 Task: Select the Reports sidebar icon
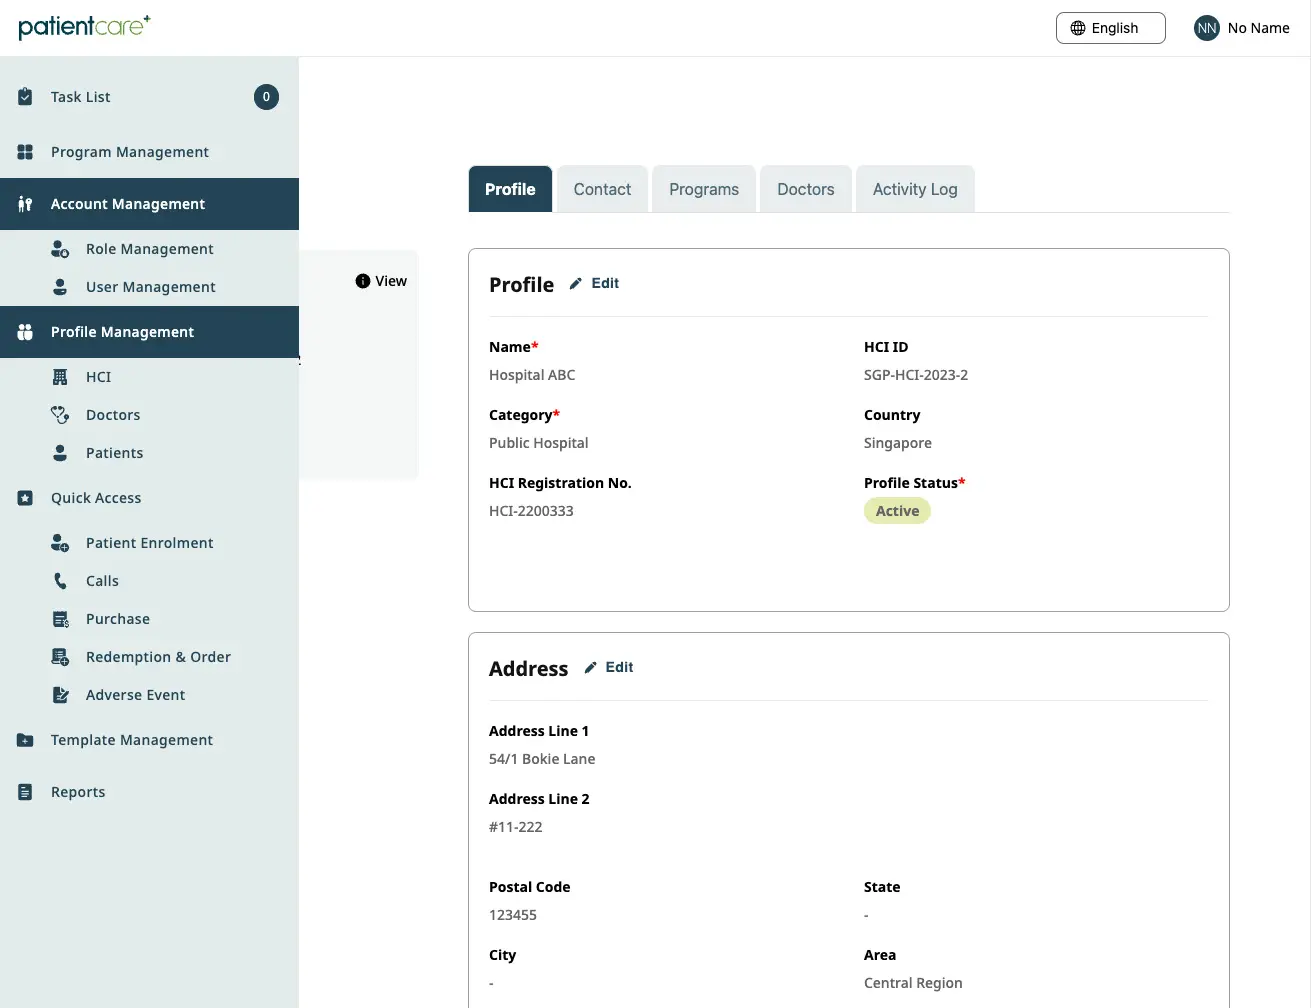pos(24,791)
